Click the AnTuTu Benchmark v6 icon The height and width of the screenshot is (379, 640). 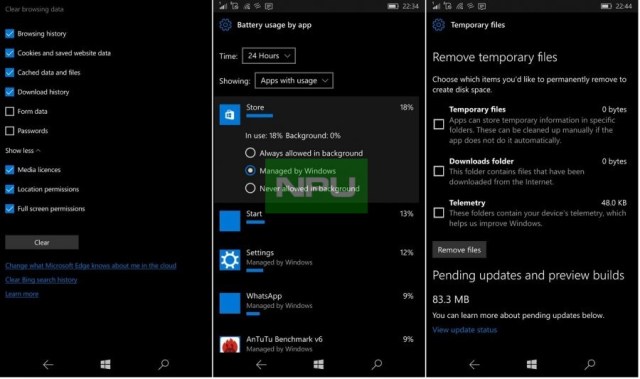pyautogui.click(x=230, y=345)
